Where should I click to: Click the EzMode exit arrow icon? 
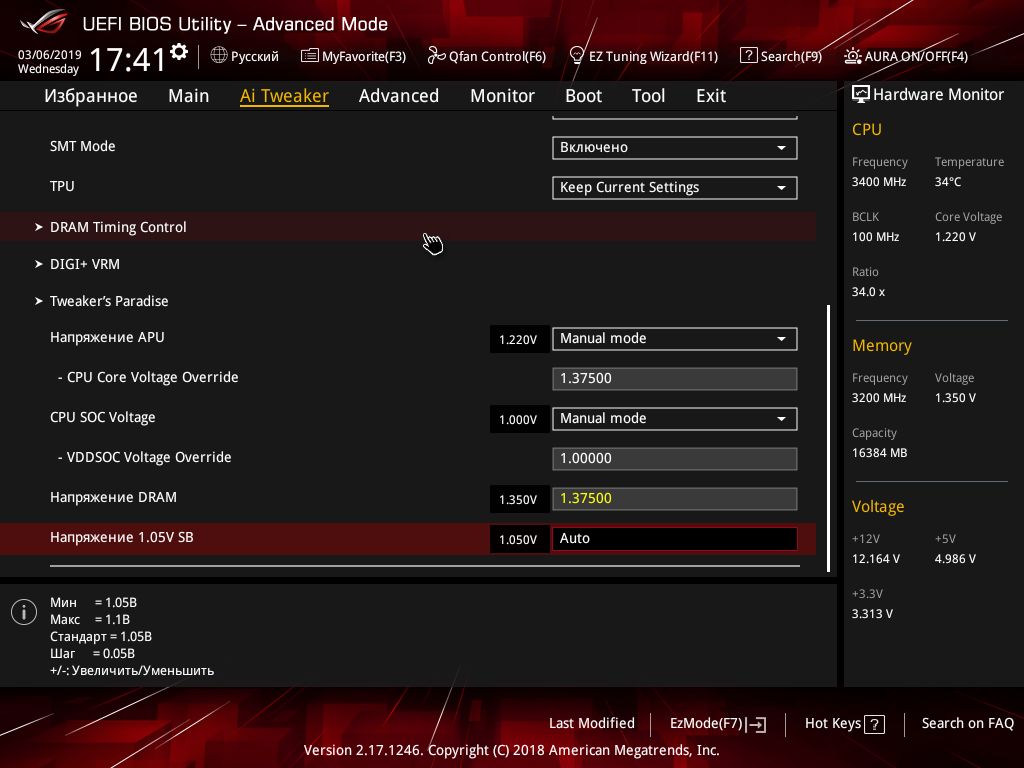pos(756,724)
